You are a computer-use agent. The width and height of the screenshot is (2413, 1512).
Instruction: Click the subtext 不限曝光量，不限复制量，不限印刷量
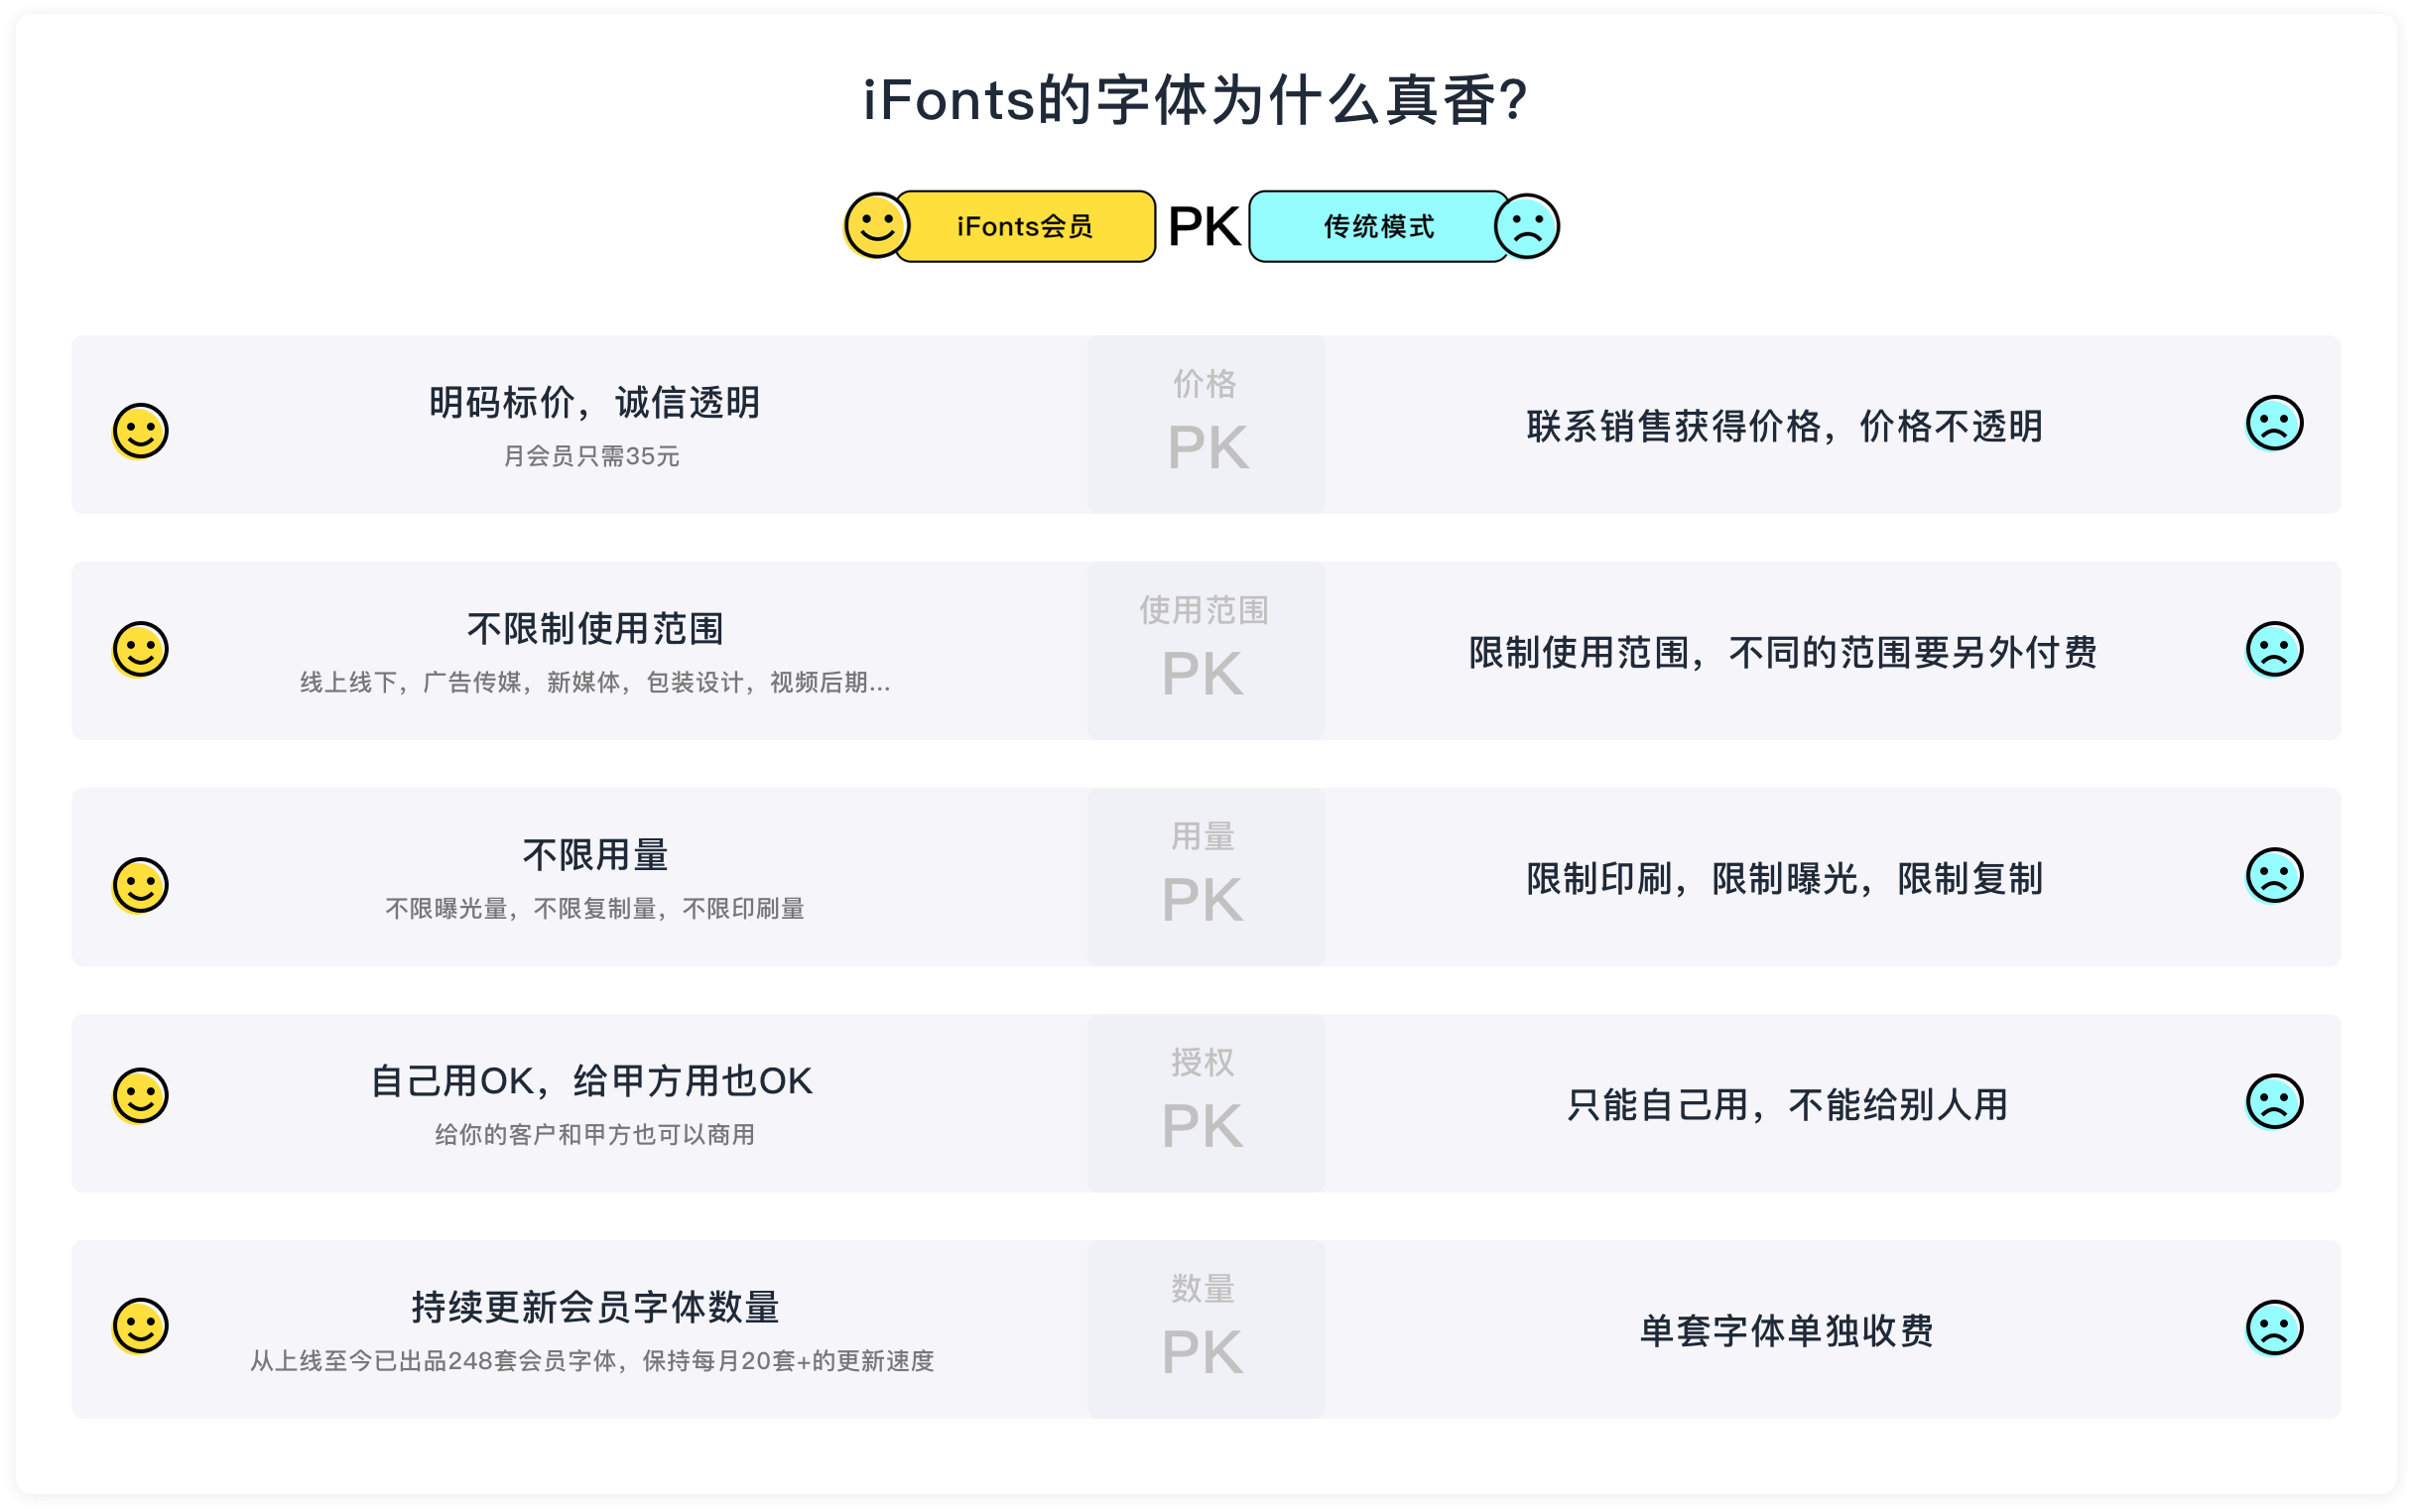[595, 908]
